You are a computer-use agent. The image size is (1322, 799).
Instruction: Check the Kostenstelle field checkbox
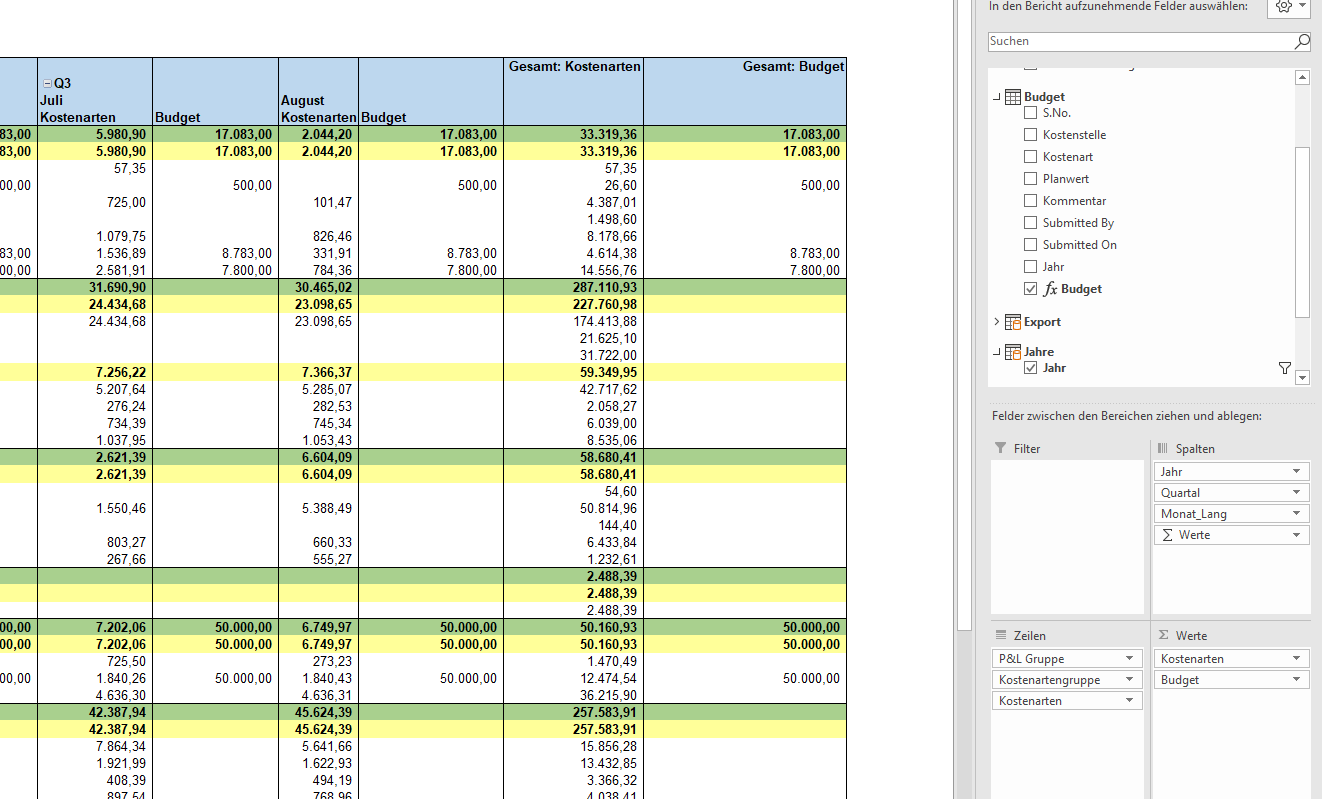(x=1031, y=135)
